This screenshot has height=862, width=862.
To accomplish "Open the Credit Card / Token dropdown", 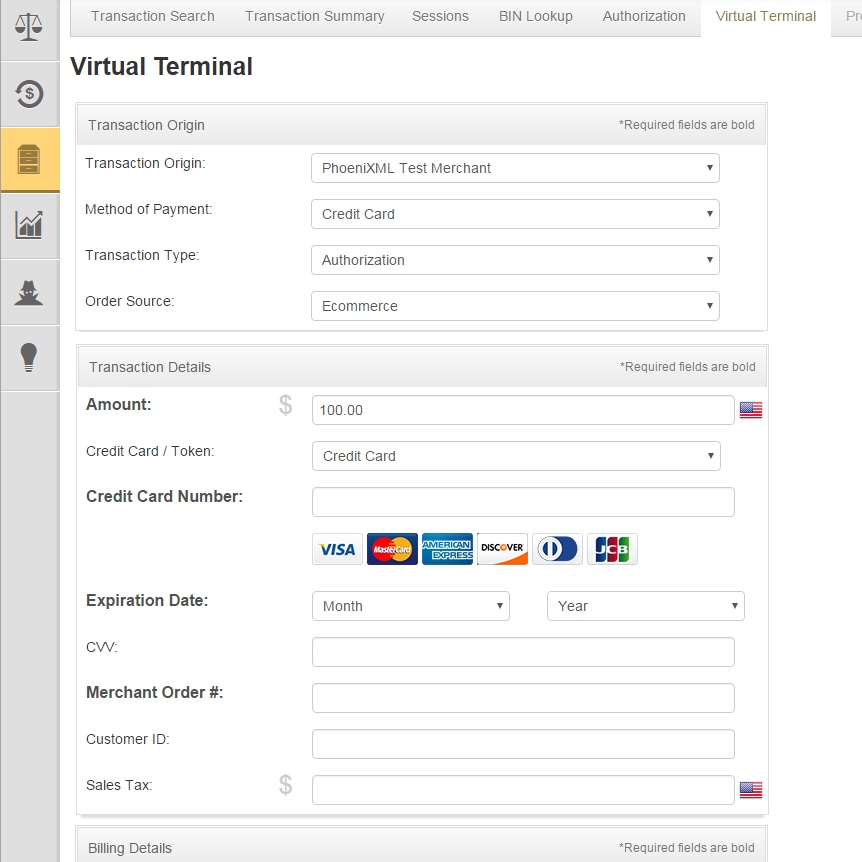I will coord(516,456).
